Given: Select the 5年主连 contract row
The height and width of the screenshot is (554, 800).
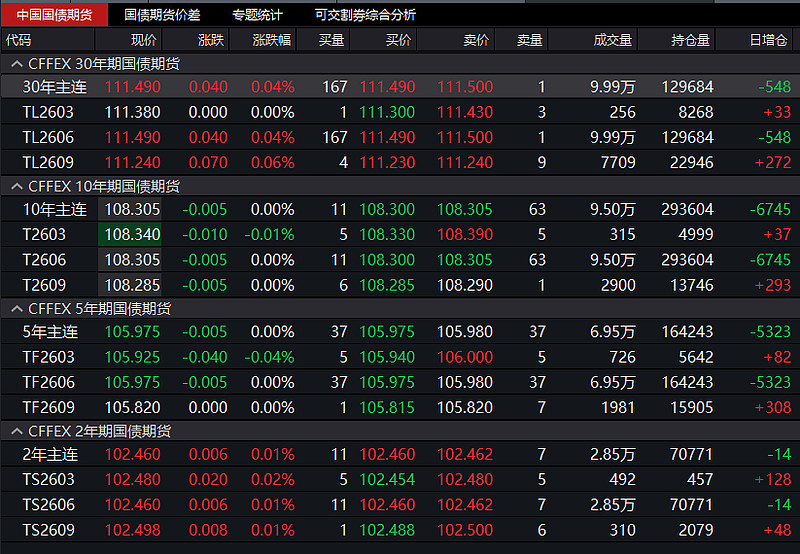Looking at the screenshot, I should point(400,332).
